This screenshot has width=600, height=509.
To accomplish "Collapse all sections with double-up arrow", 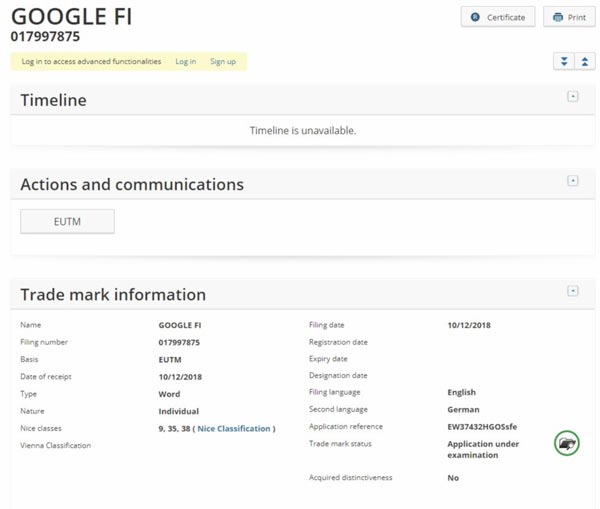I will coord(585,61).
